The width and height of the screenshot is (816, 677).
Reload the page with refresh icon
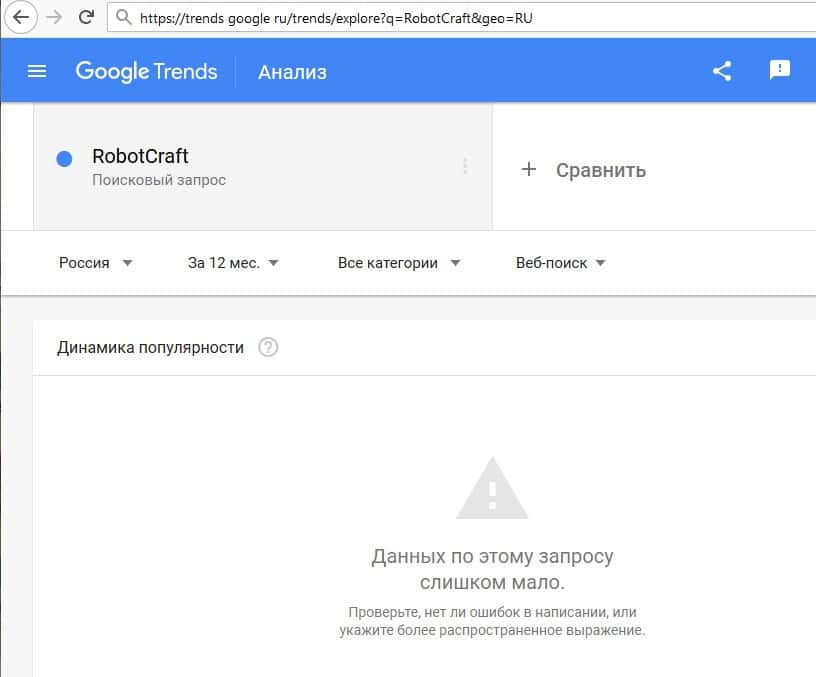coord(86,17)
